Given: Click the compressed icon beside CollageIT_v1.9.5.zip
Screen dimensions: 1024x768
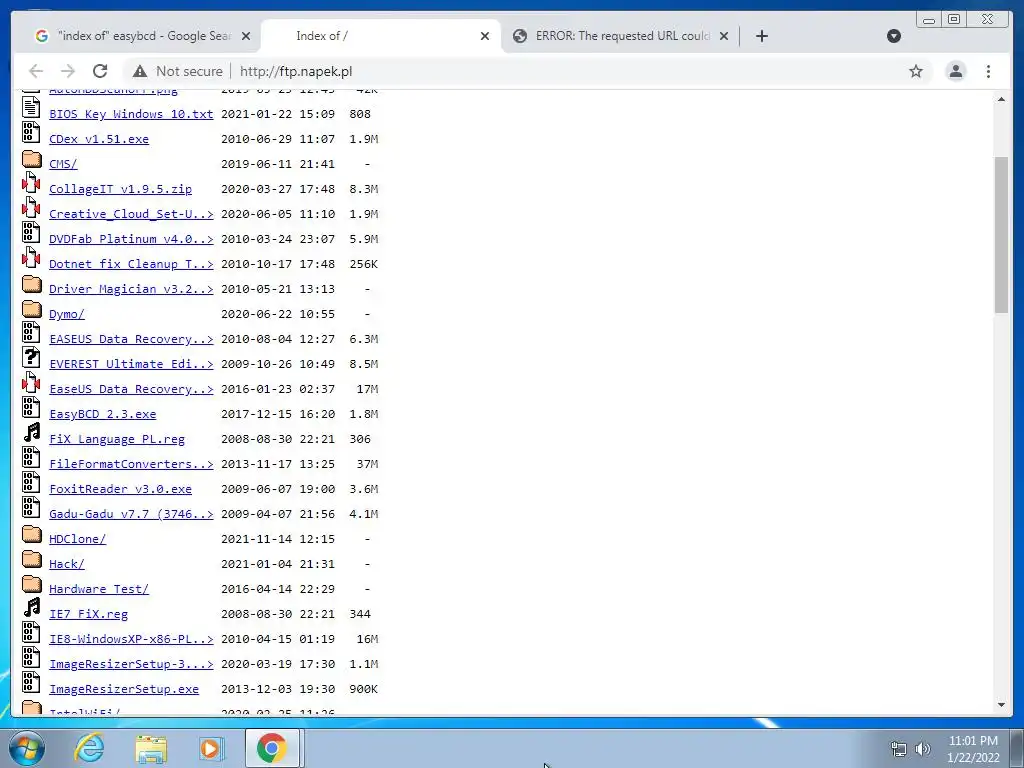Looking at the screenshot, I should click(x=31, y=182).
